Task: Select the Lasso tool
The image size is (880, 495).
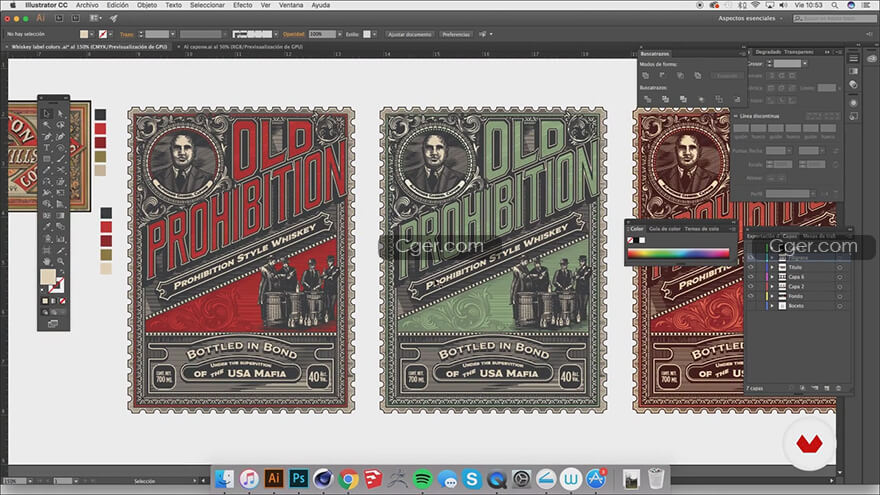Action: (60, 125)
